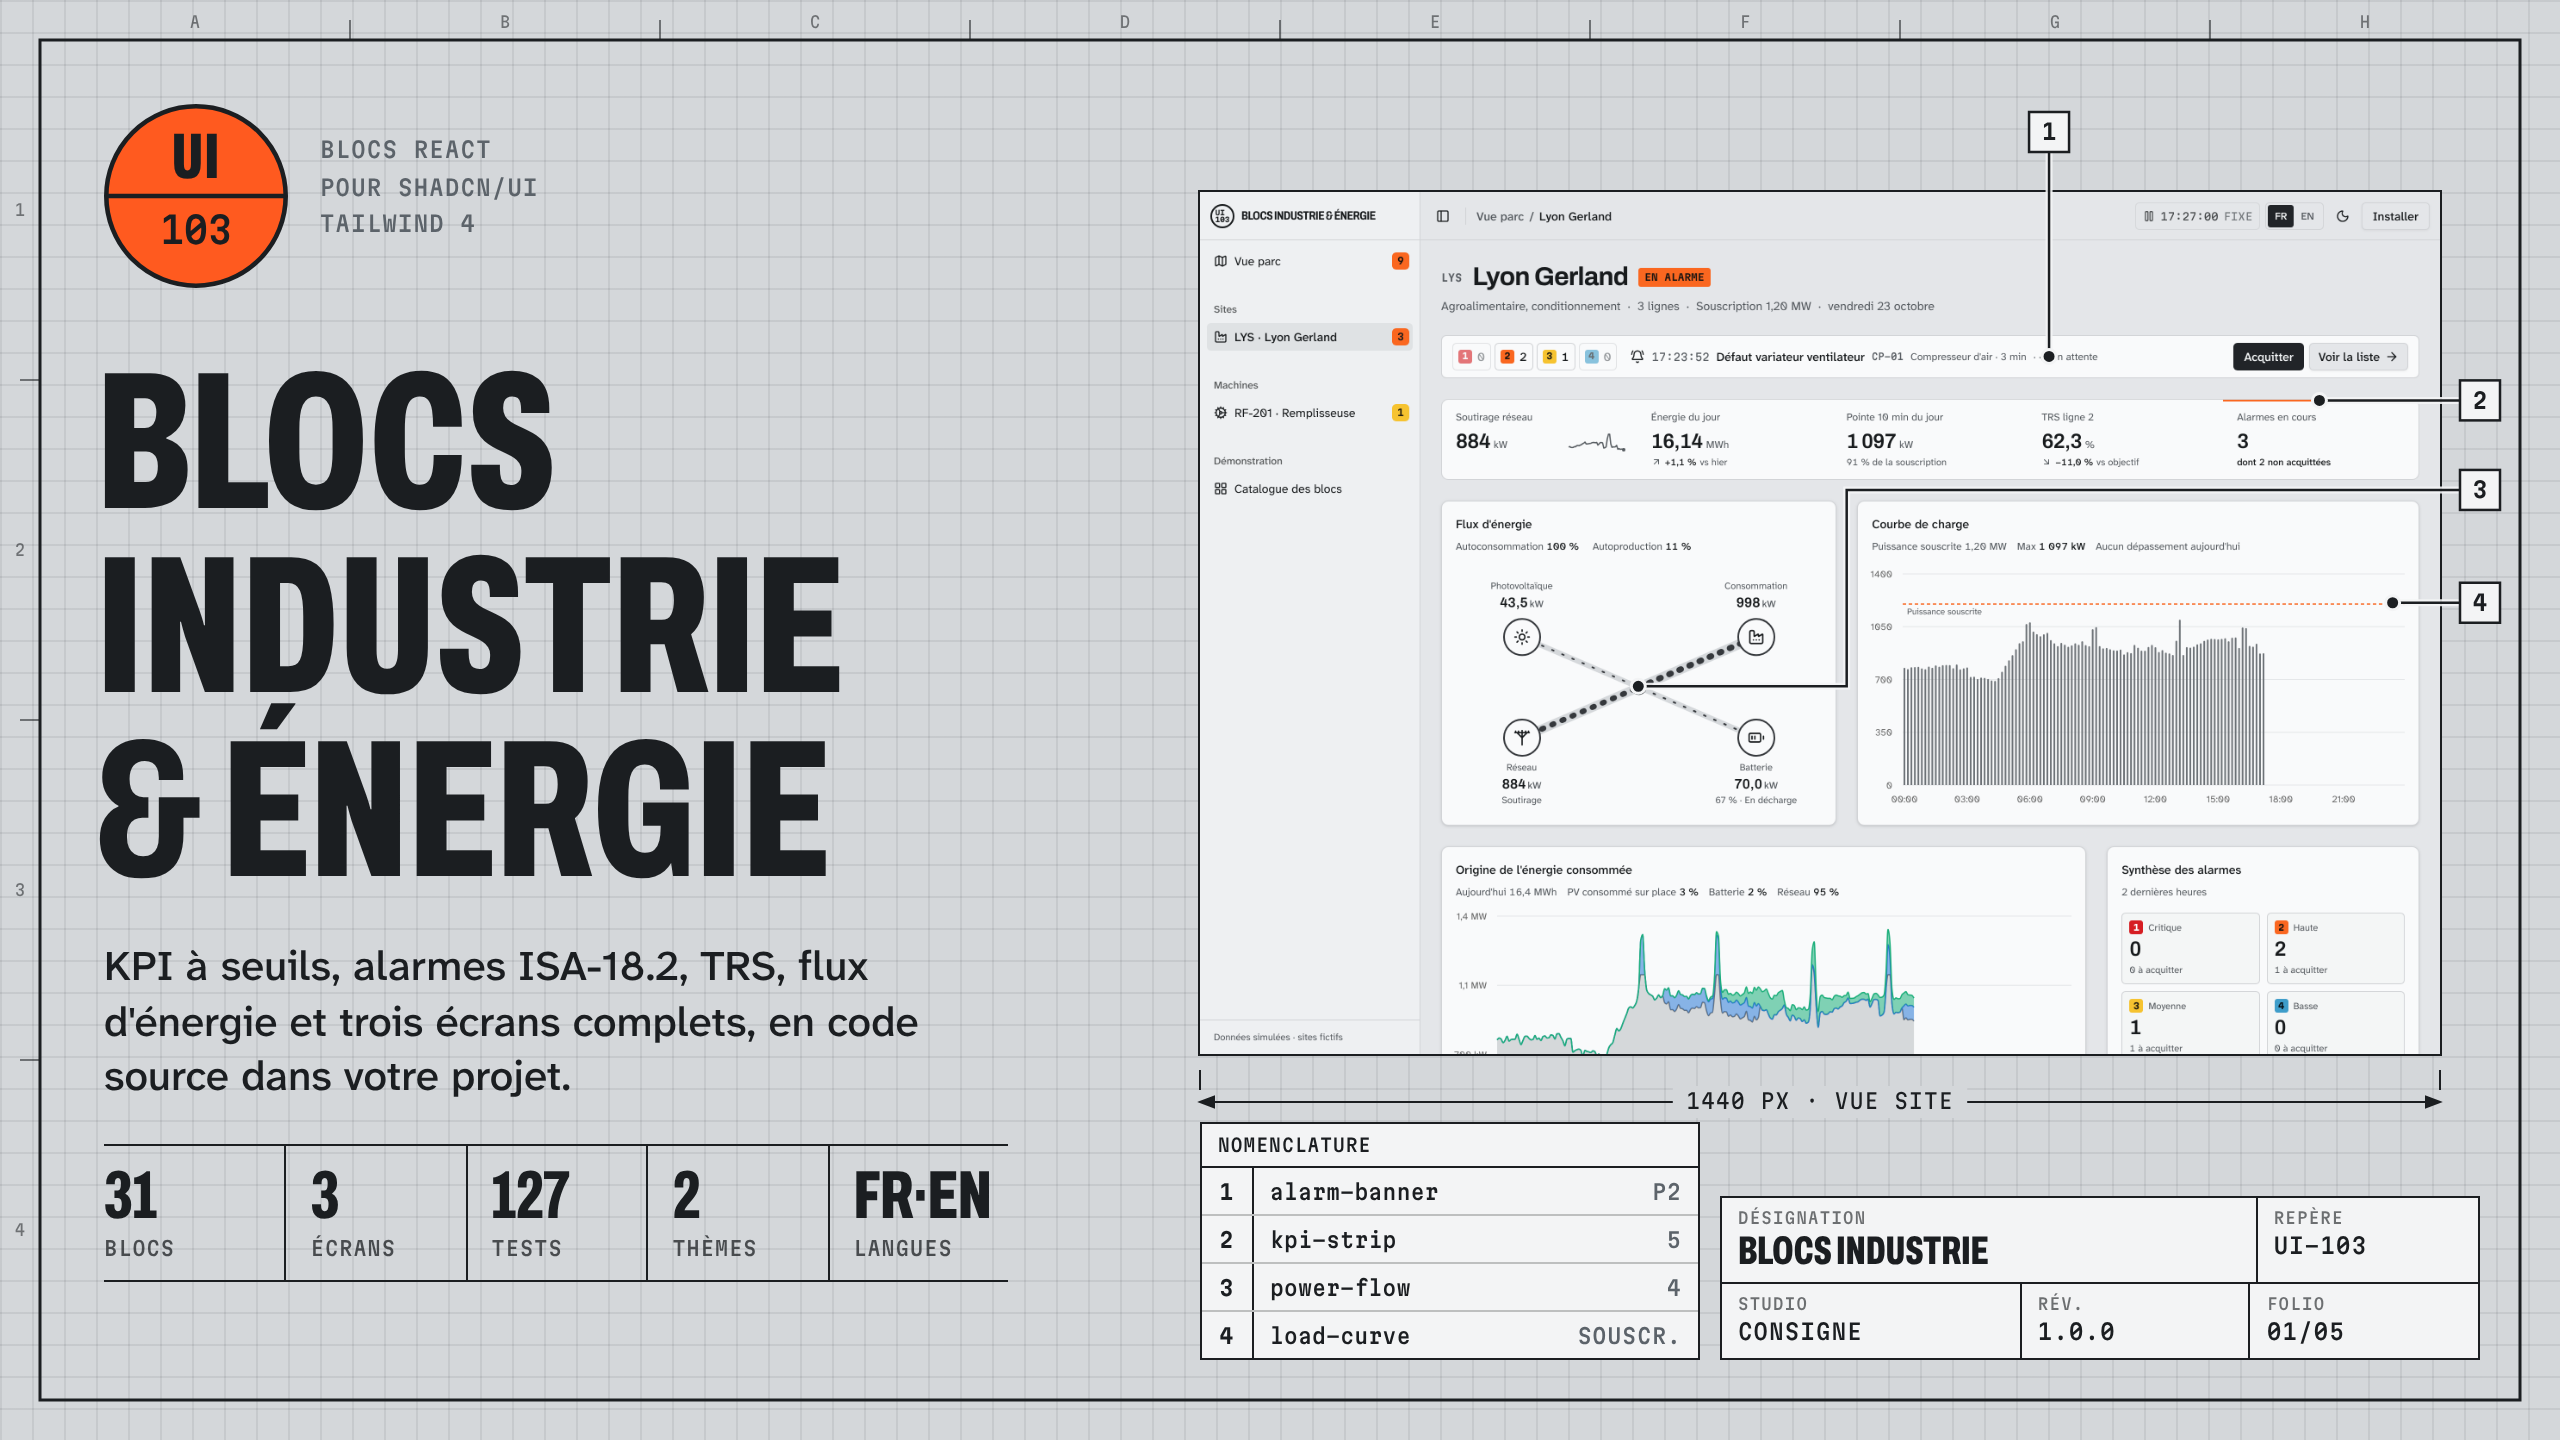The height and width of the screenshot is (1440, 2560).
Task: Open the Critique alarm summary card
Action: click(2190, 948)
